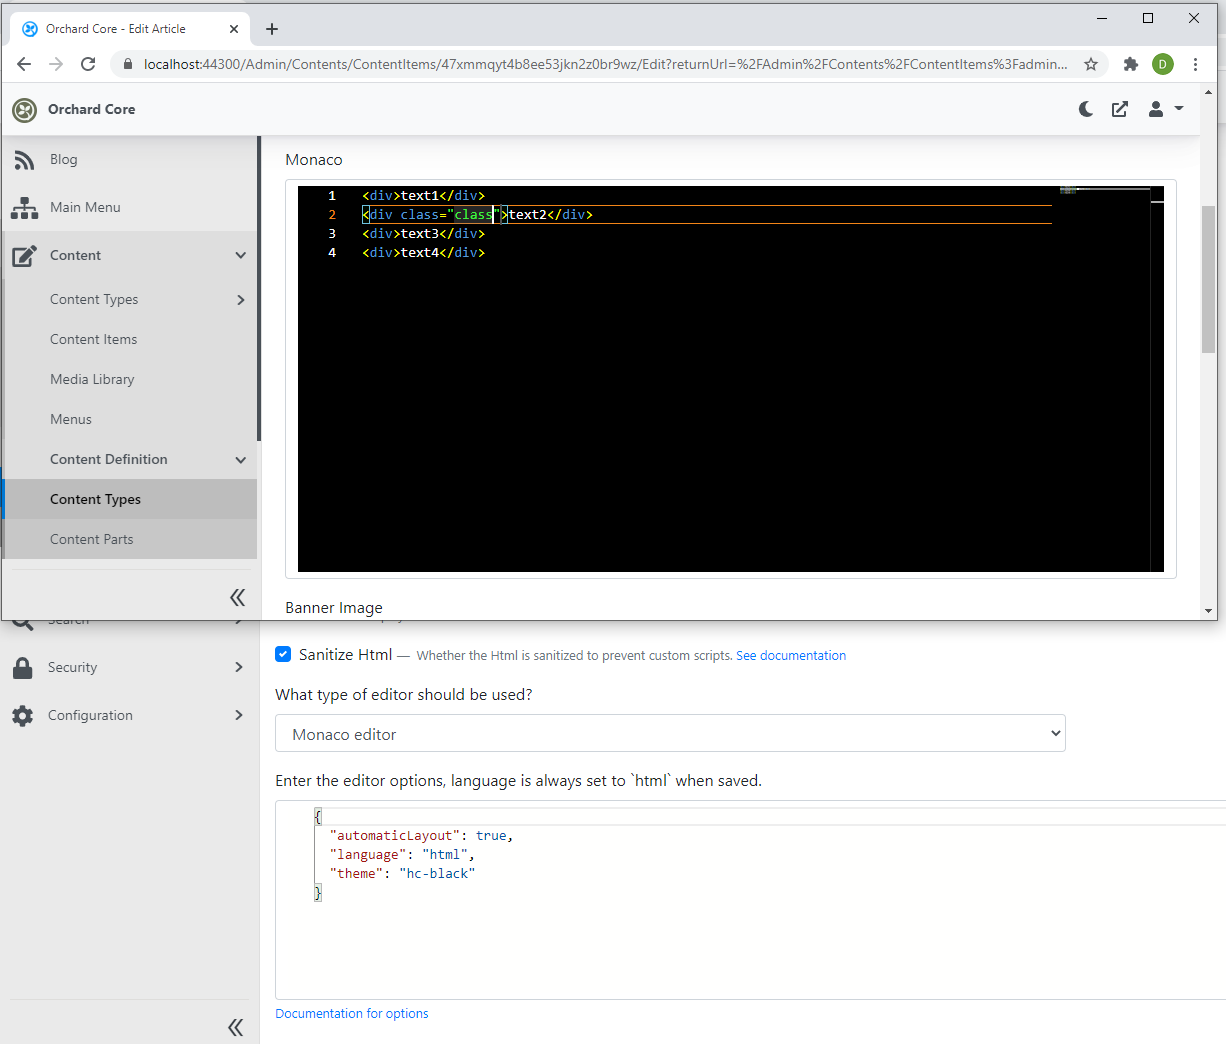Open Chrome three-dot menu

click(1195, 64)
